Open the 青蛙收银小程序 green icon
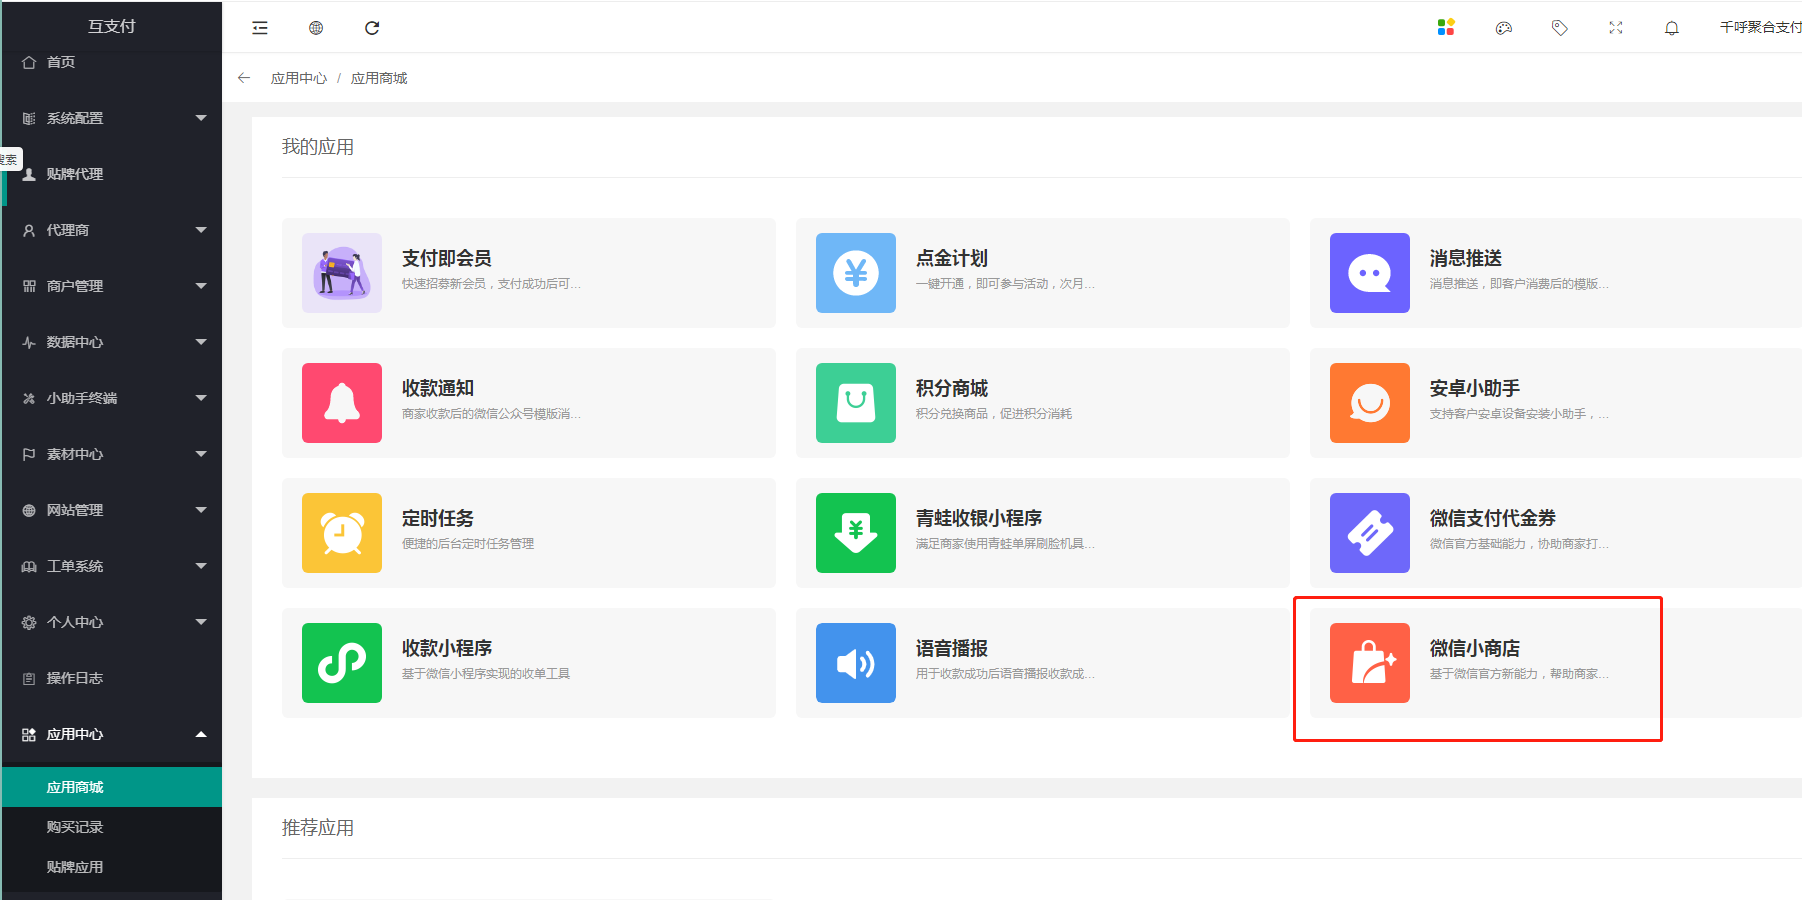This screenshot has width=1802, height=900. click(856, 533)
